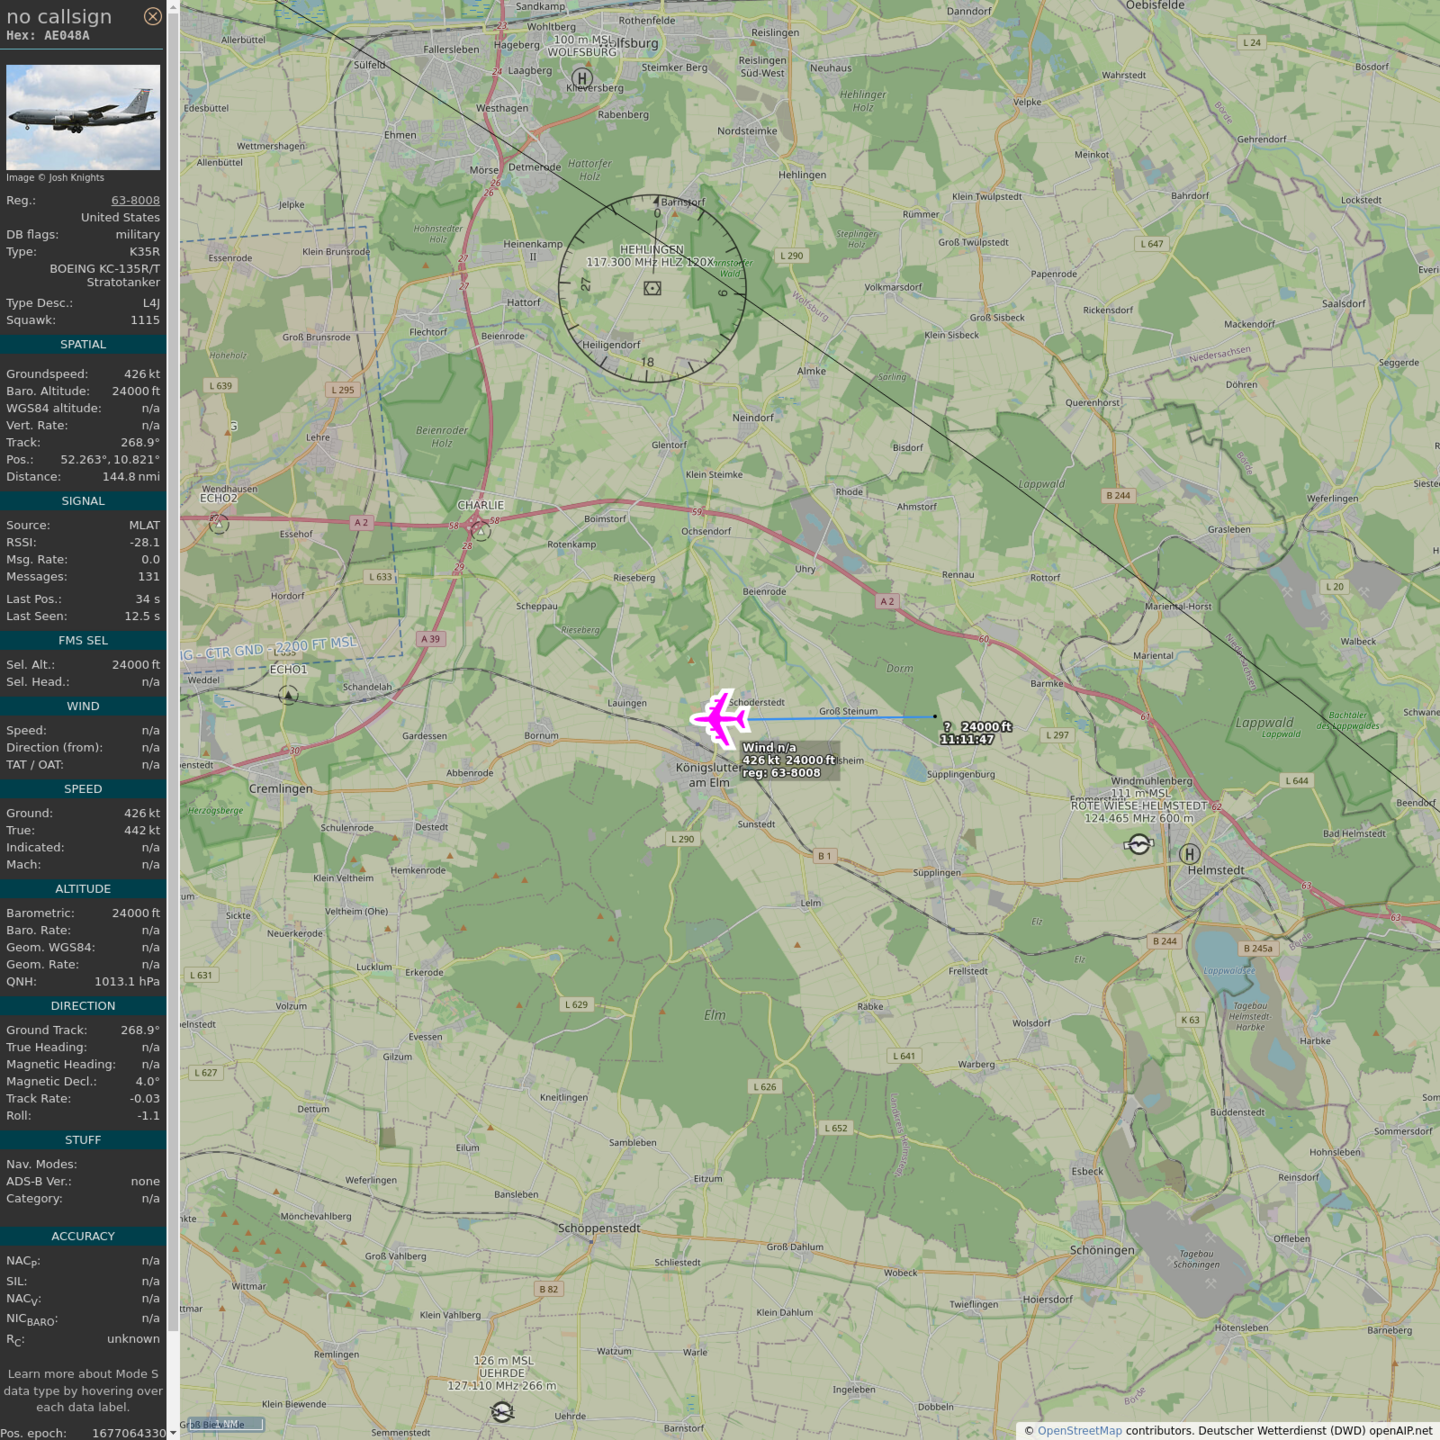
Task: Click the CHARLIE reporting point marker
Action: pyautogui.click(x=481, y=531)
